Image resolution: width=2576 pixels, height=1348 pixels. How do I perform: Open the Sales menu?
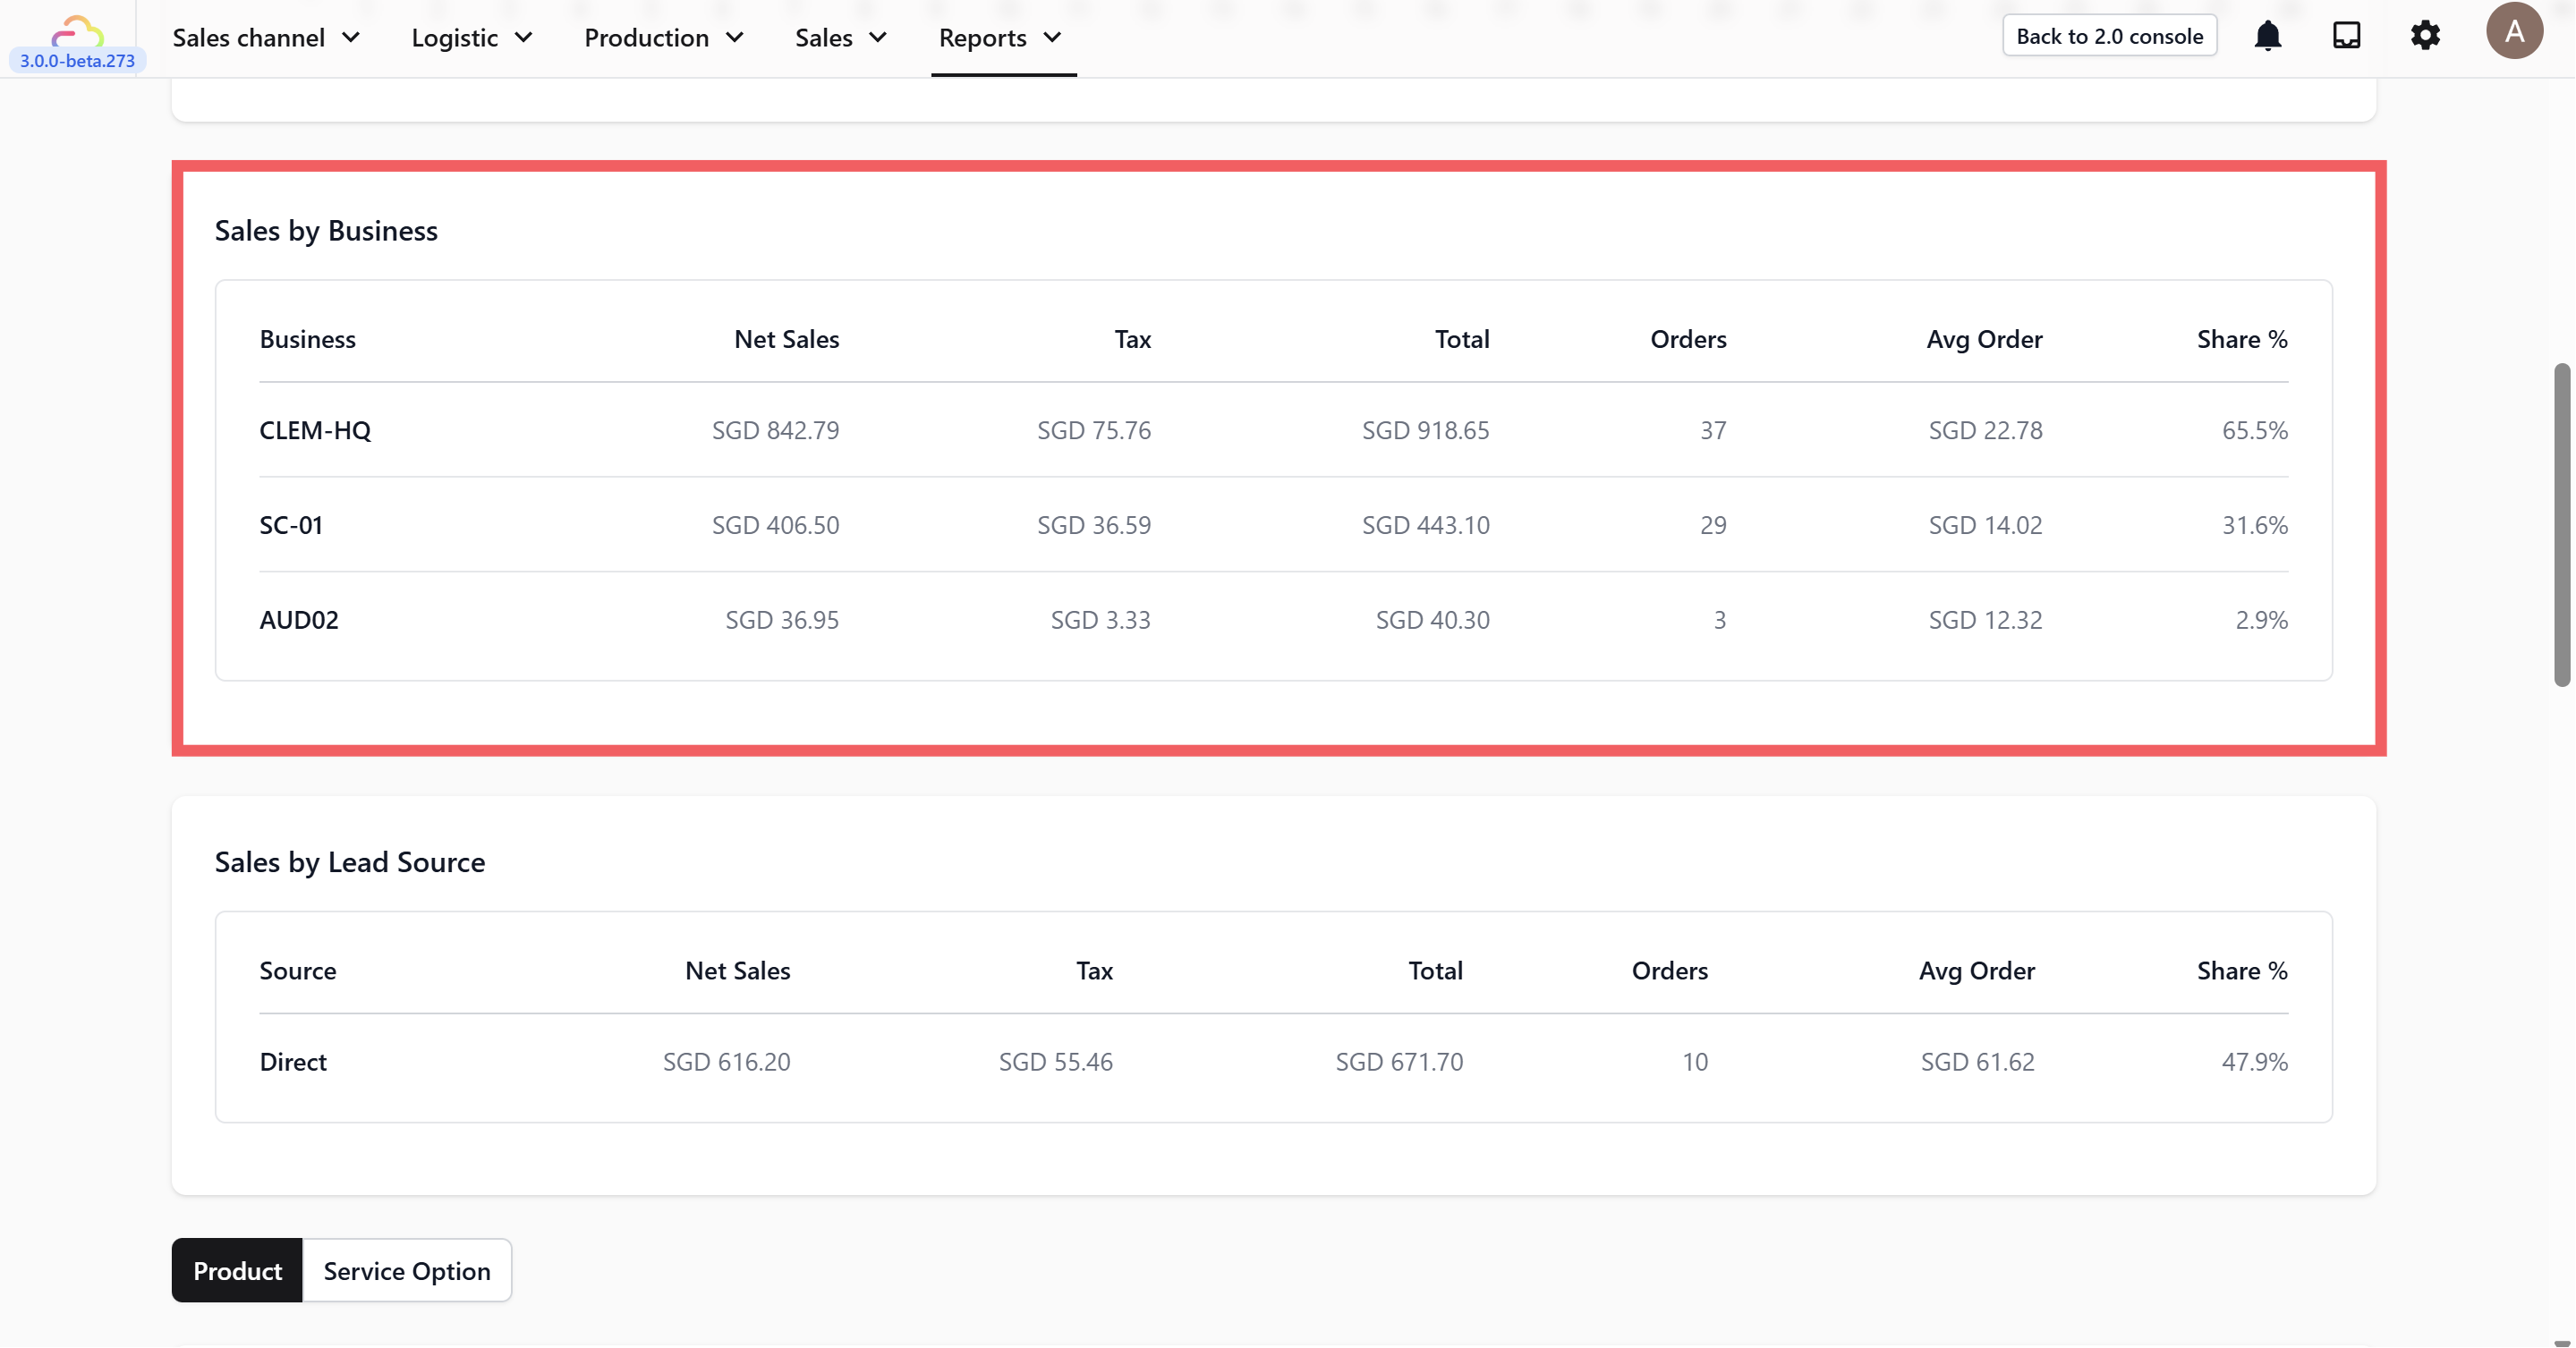click(840, 38)
